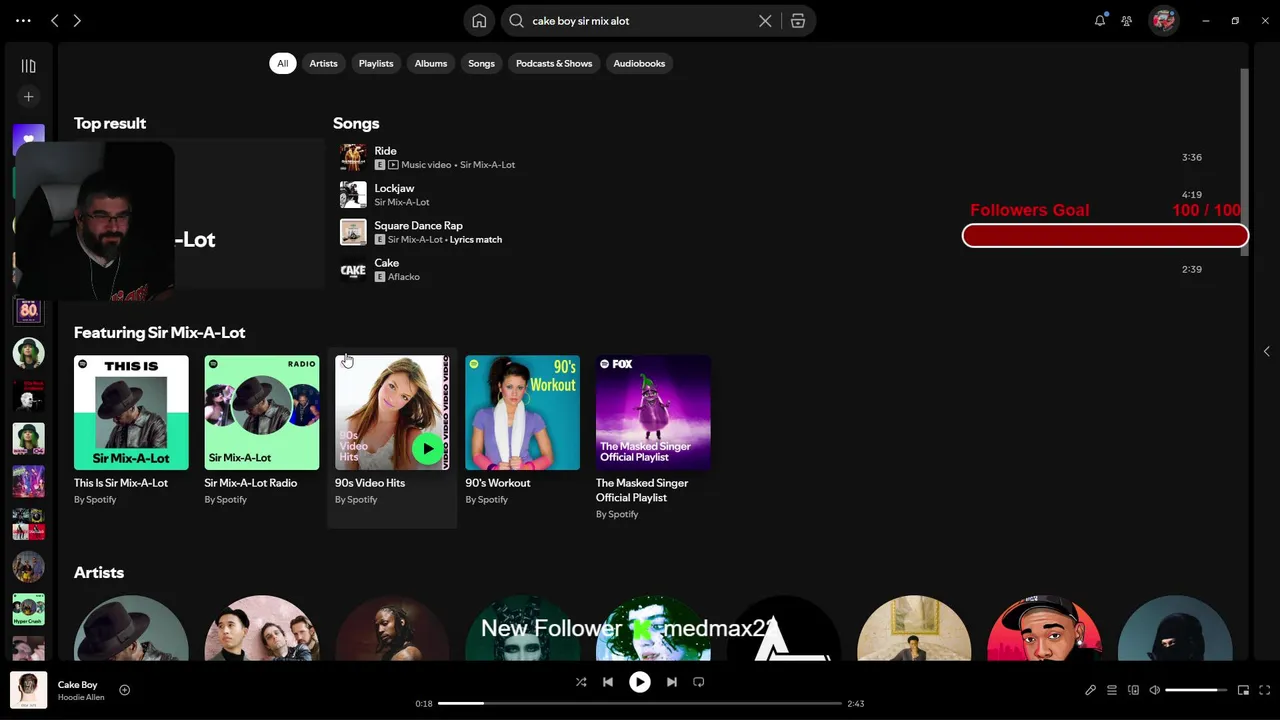The width and height of the screenshot is (1280, 720).
Task: Open Connect to a device
Action: tap(1133, 690)
